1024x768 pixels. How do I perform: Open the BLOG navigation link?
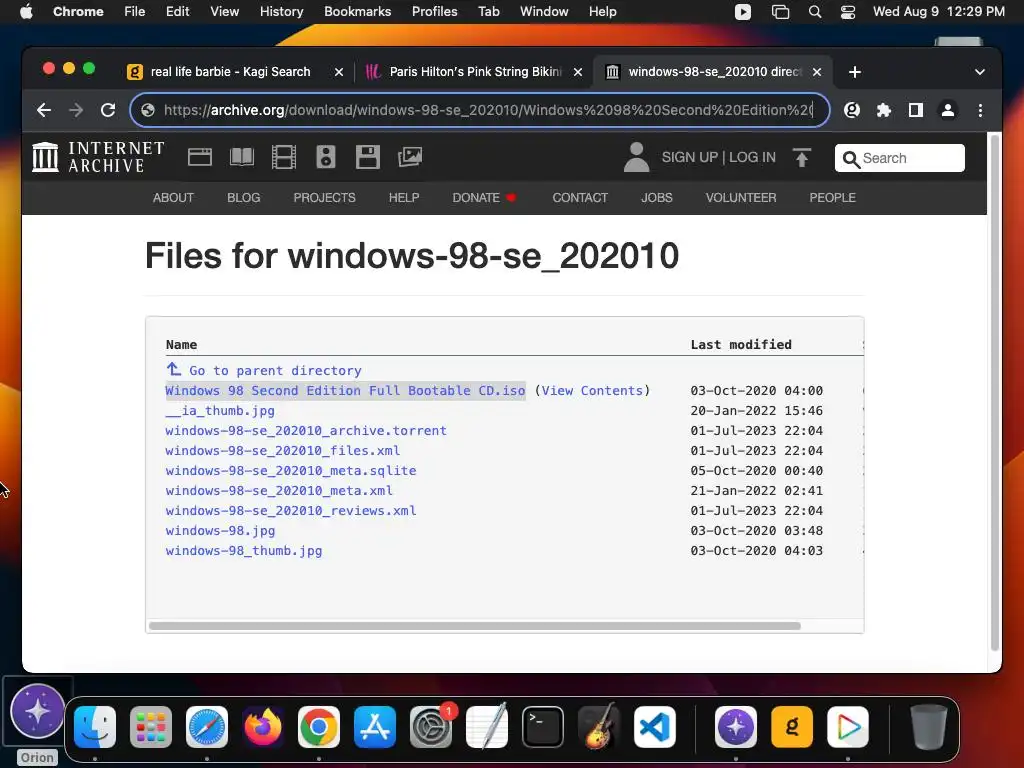[x=244, y=198]
